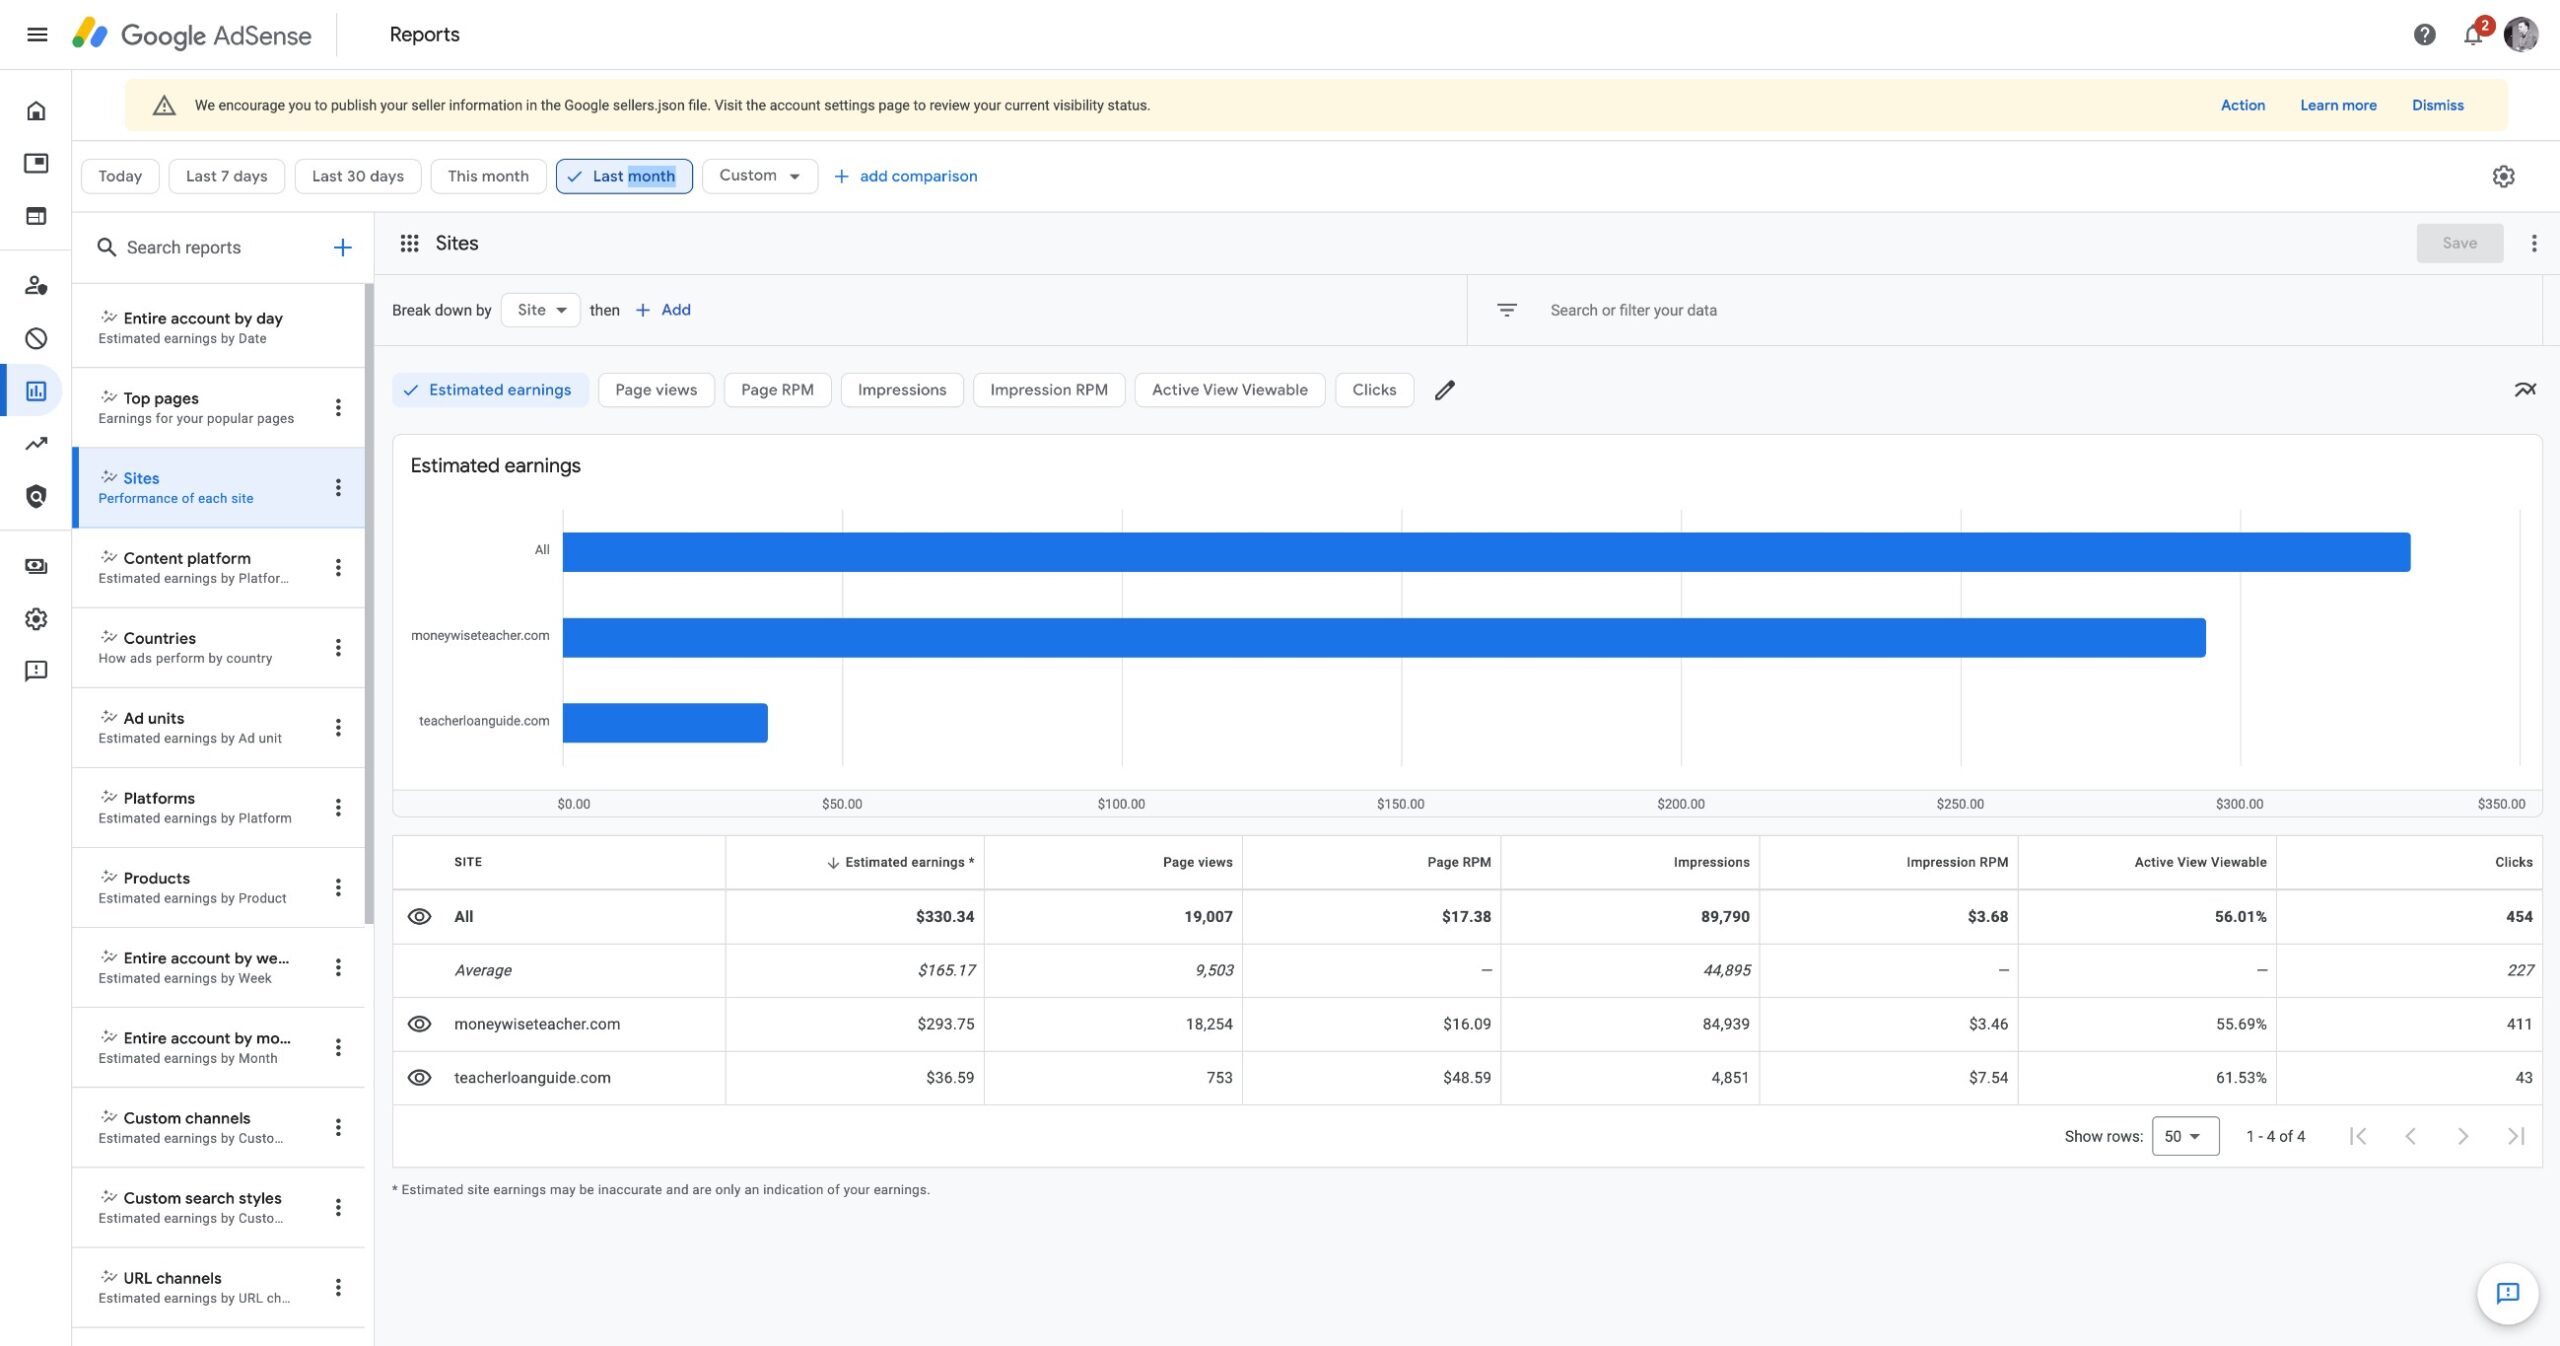
Task: Toggle the Estimated earnings metric chip
Action: click(x=490, y=390)
